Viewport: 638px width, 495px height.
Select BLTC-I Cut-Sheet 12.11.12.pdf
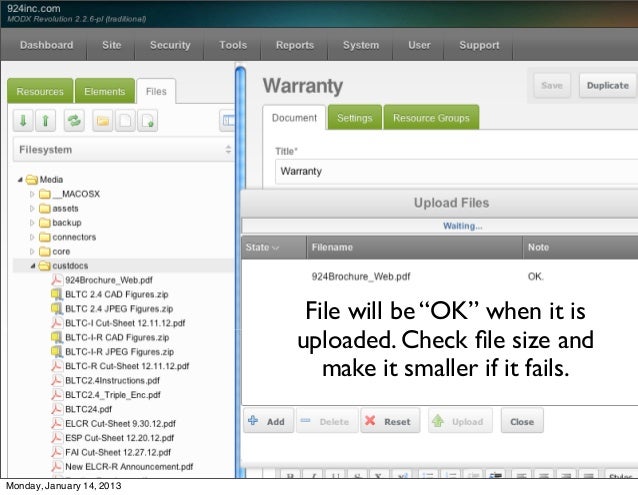125,323
